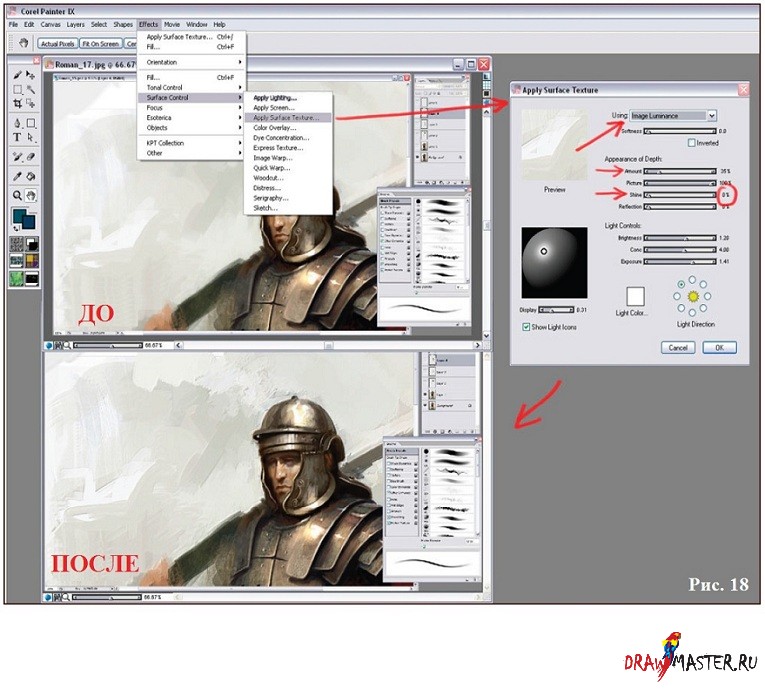Select the Eraser tool

click(x=31, y=157)
